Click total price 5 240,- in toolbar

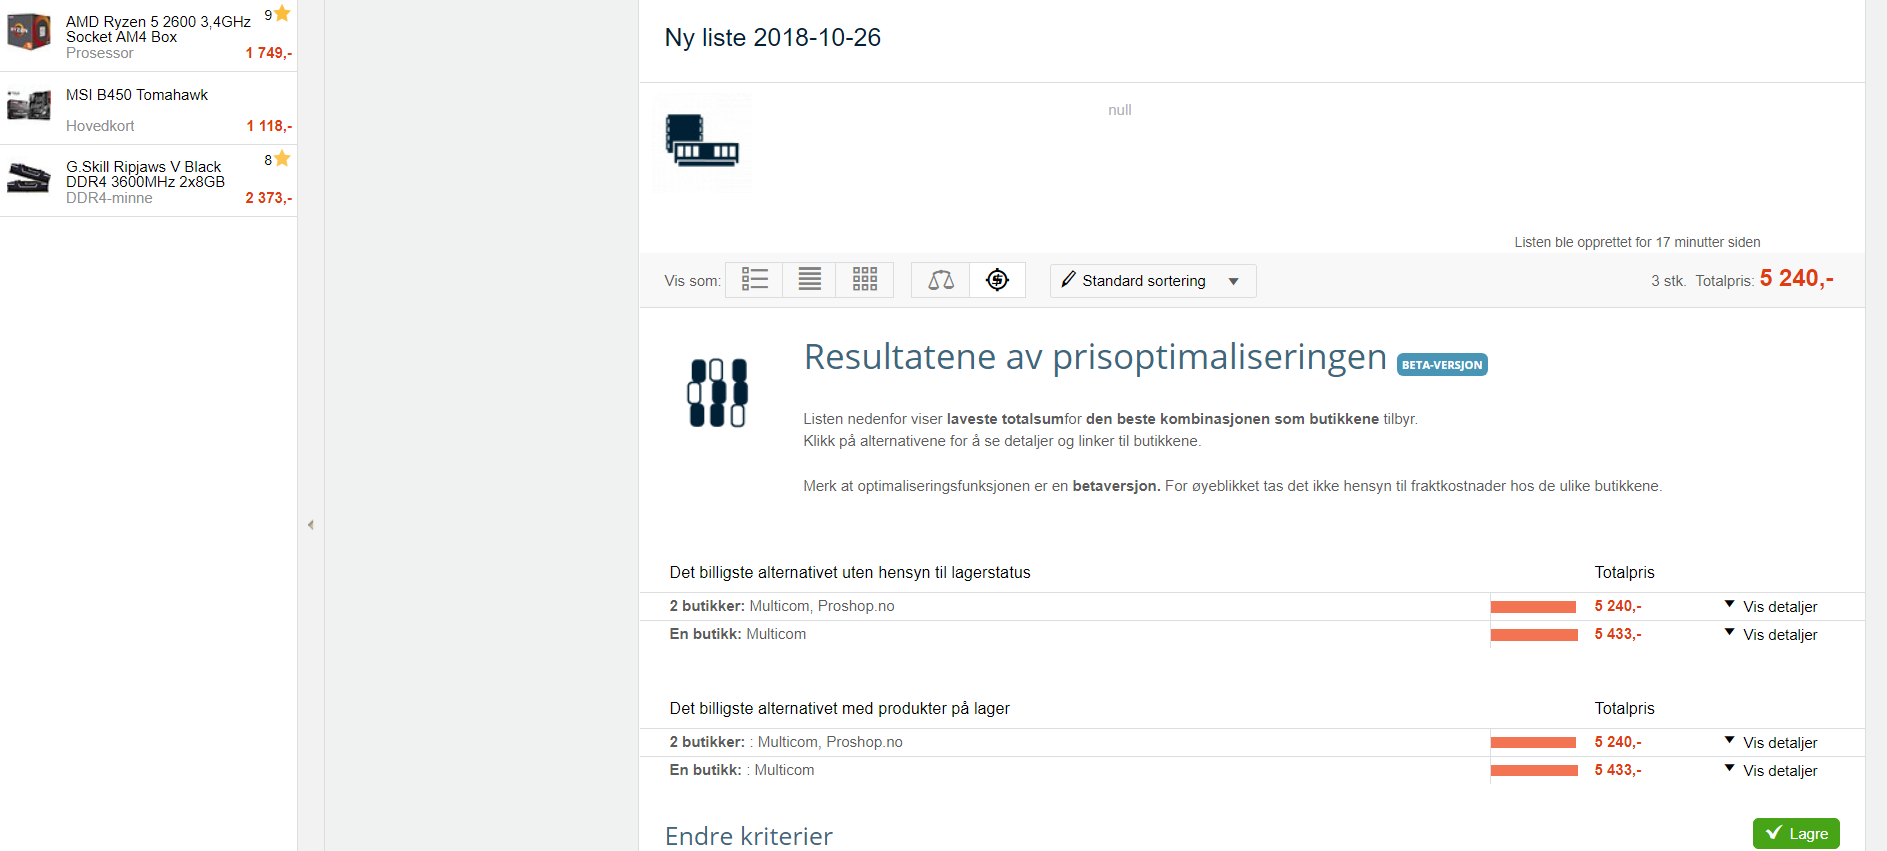(1796, 279)
